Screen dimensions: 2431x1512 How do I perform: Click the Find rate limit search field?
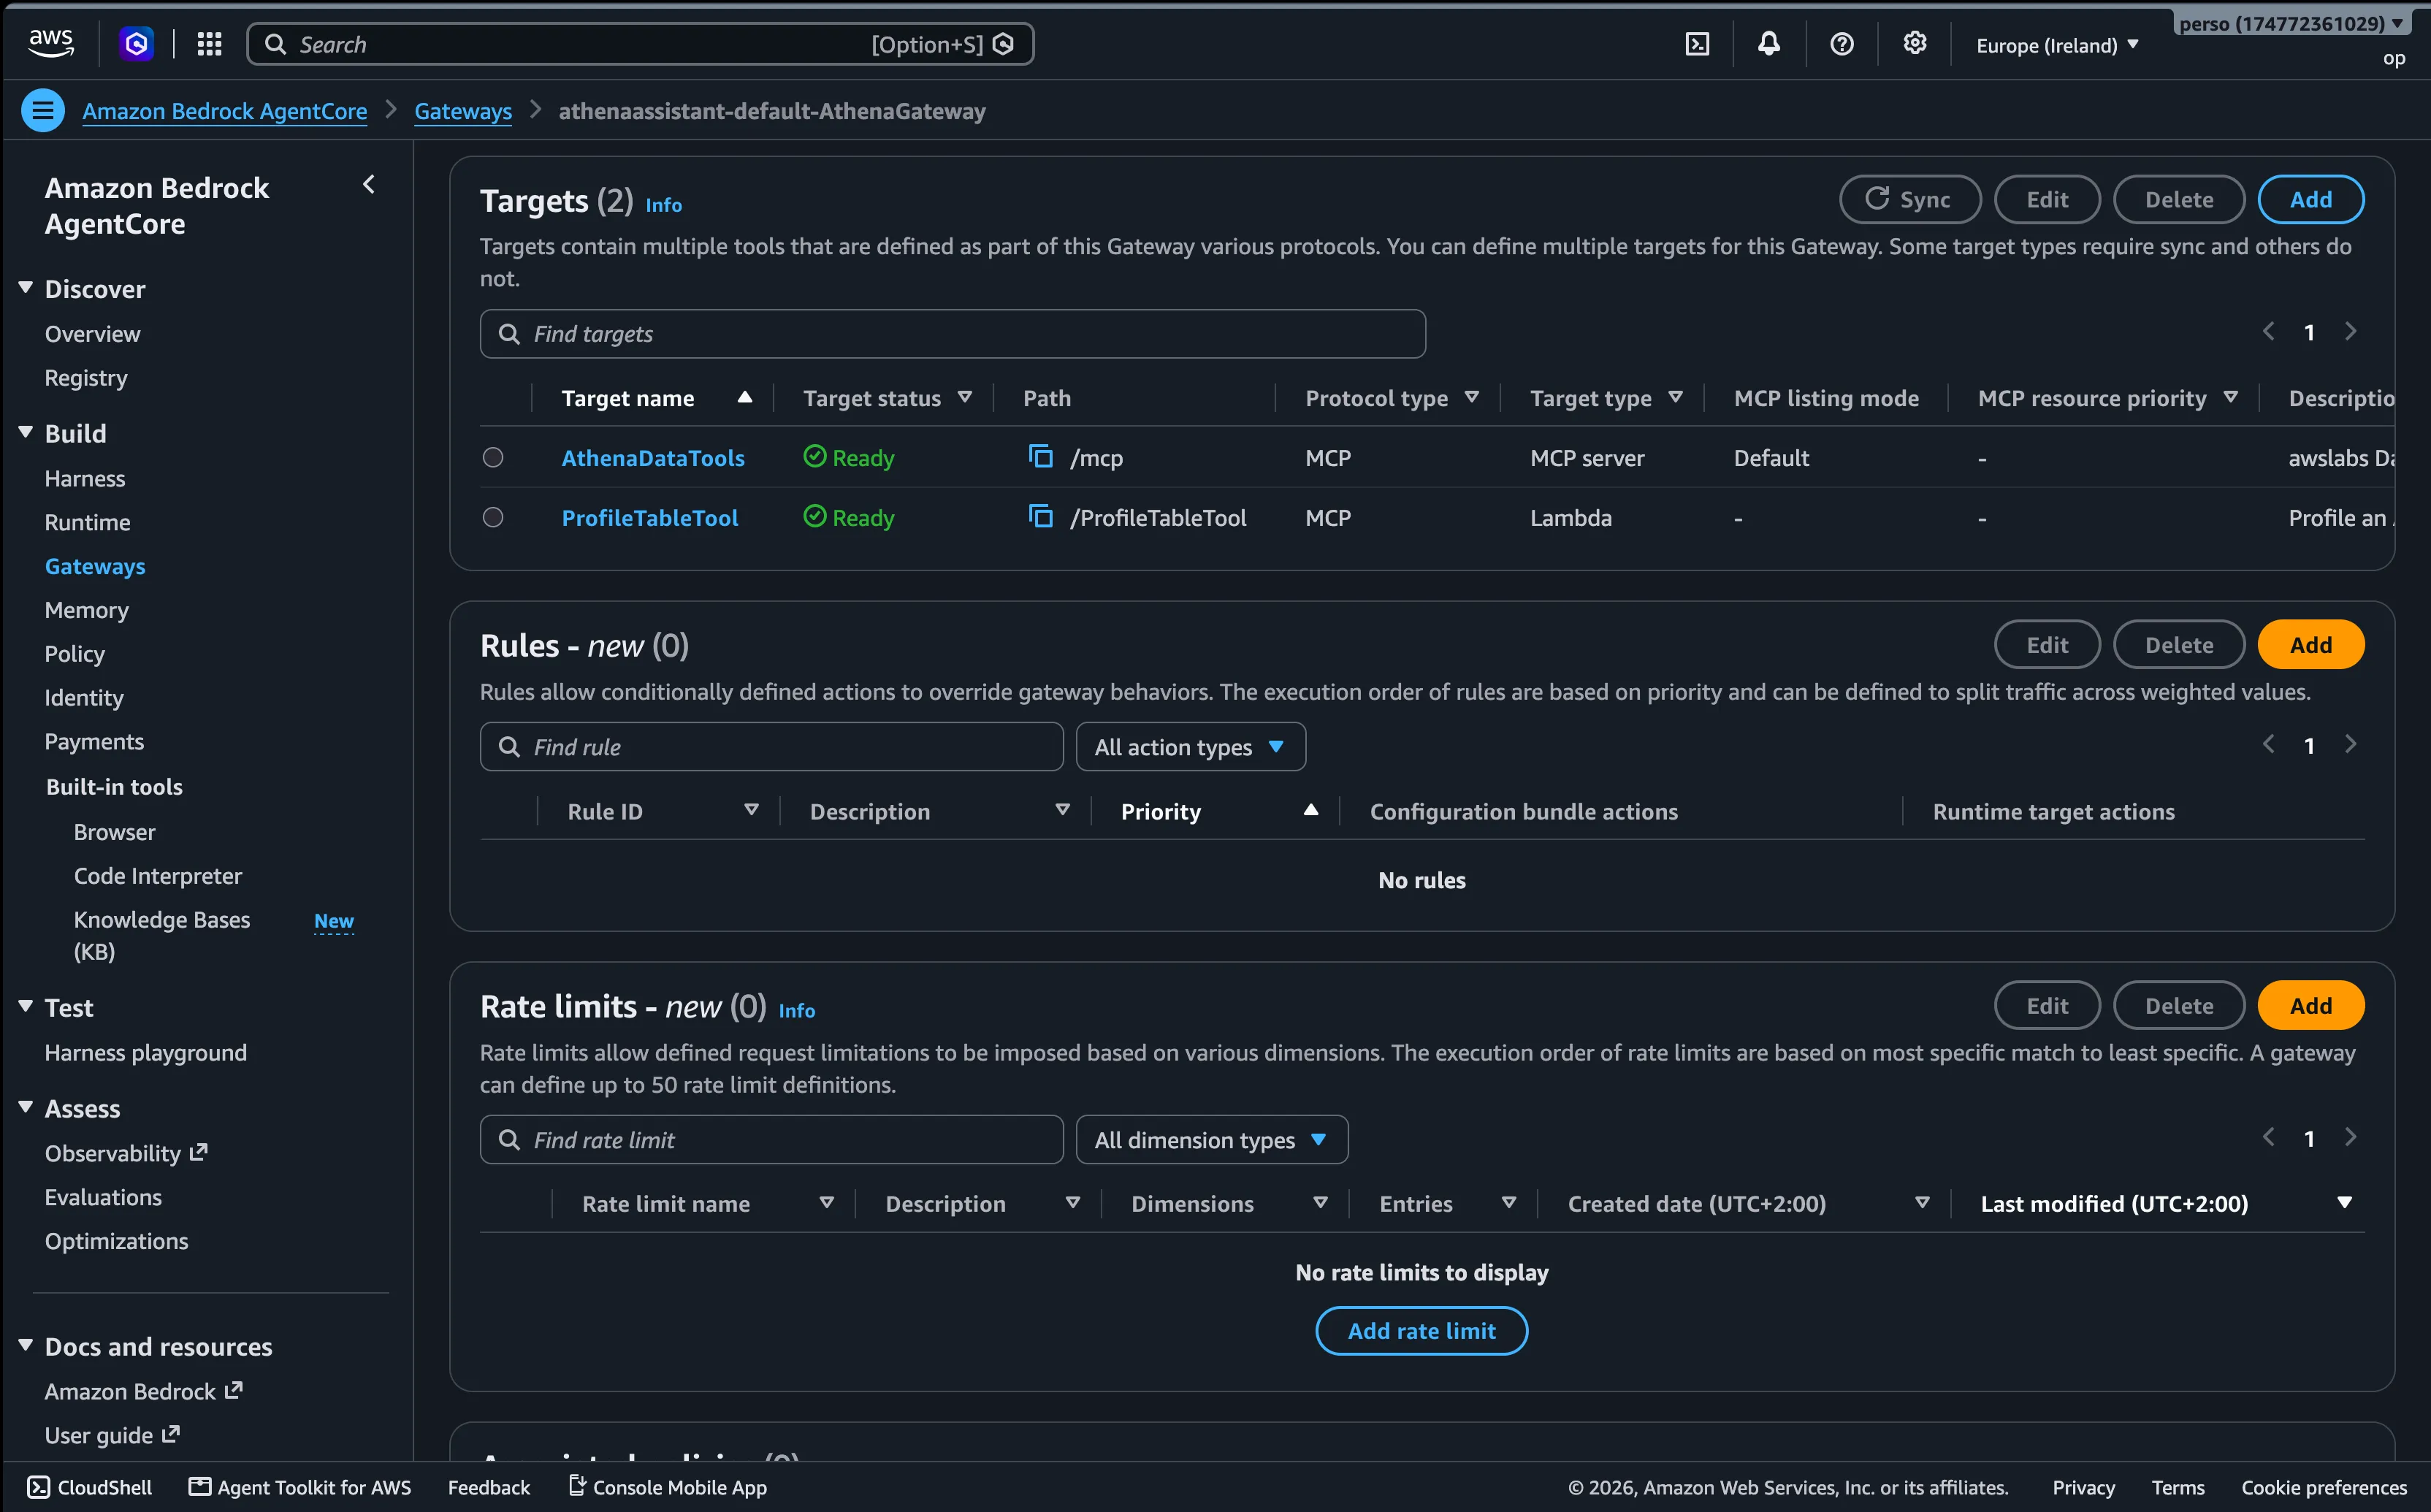point(771,1140)
